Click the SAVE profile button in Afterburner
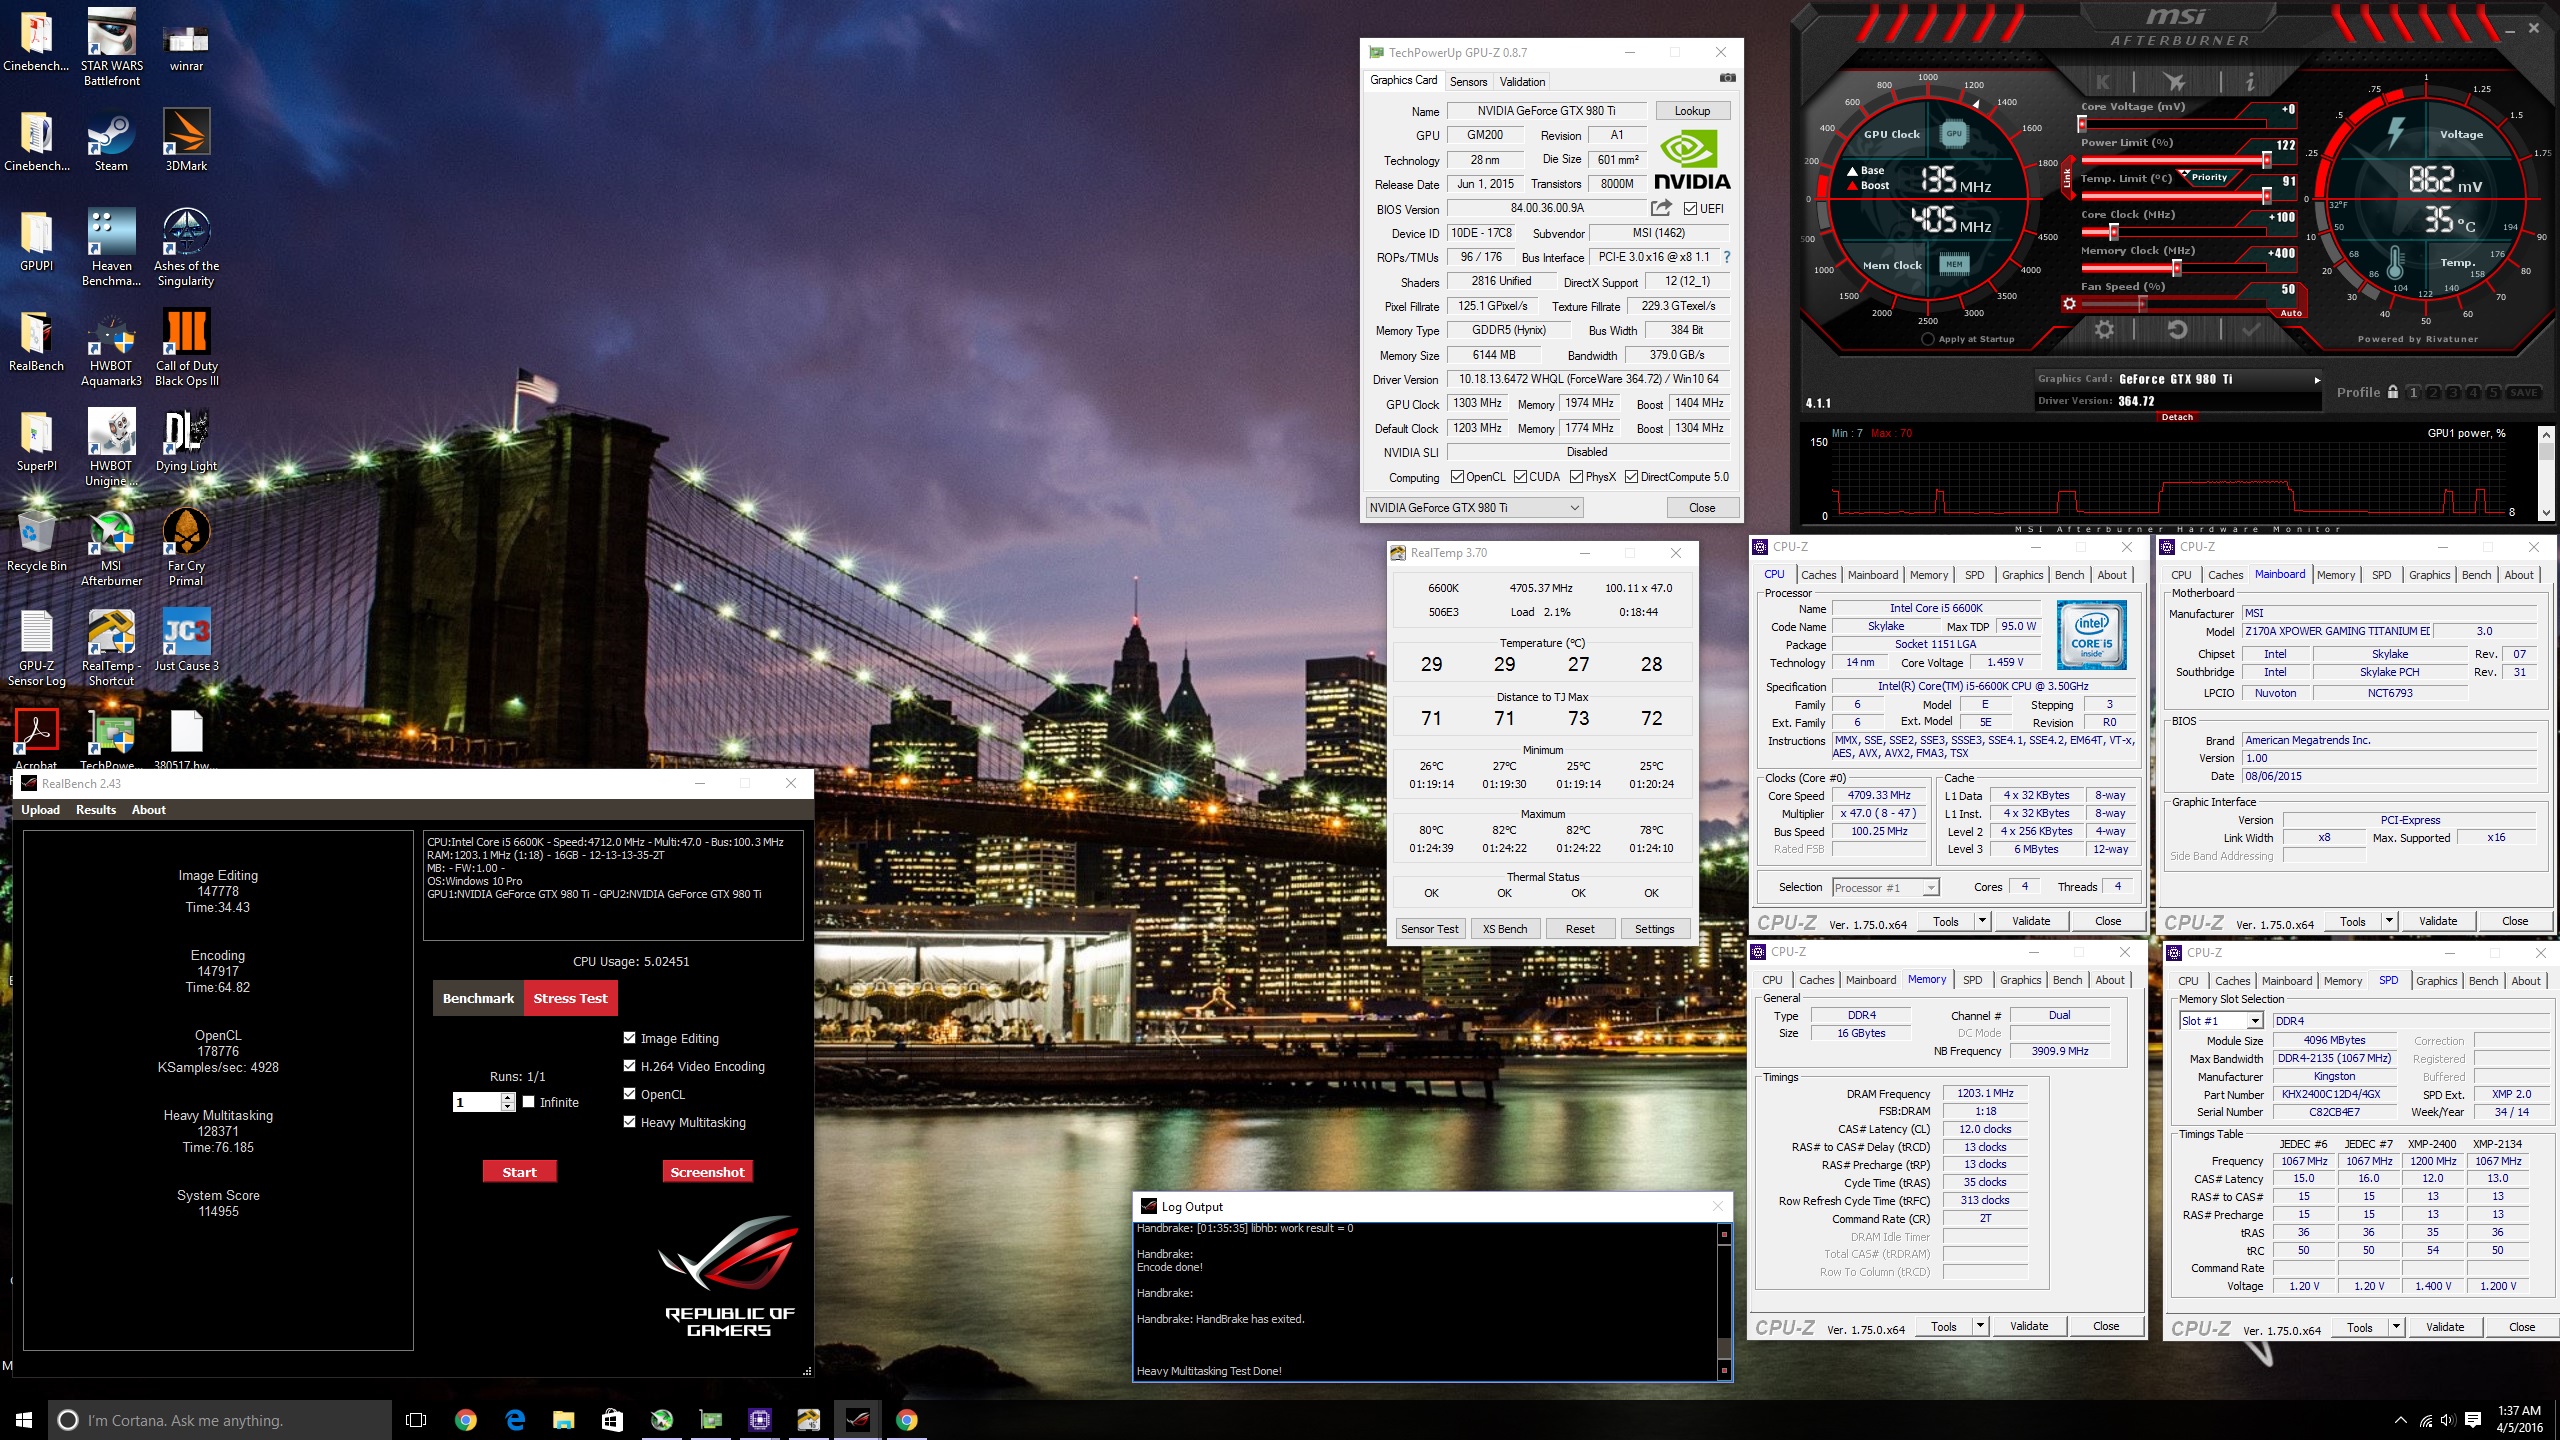Image resolution: width=2560 pixels, height=1440 pixels. 2523,393
